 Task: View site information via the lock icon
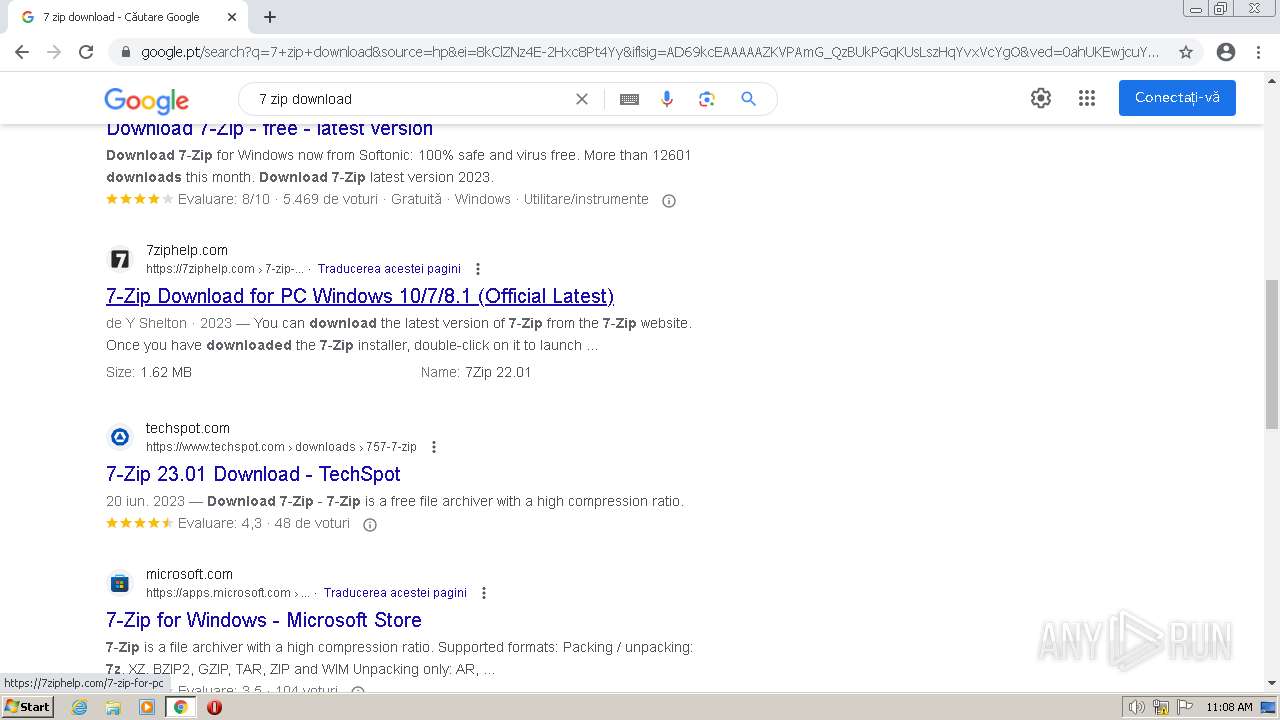tap(125, 52)
